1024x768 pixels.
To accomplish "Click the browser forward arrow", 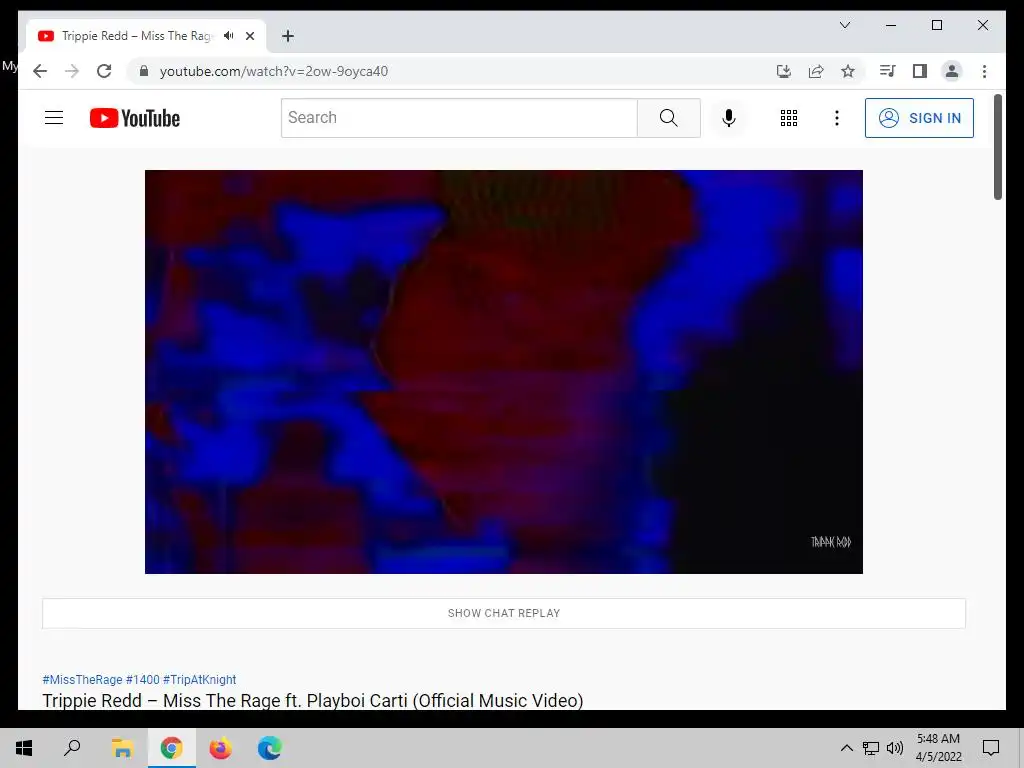I will coord(72,71).
